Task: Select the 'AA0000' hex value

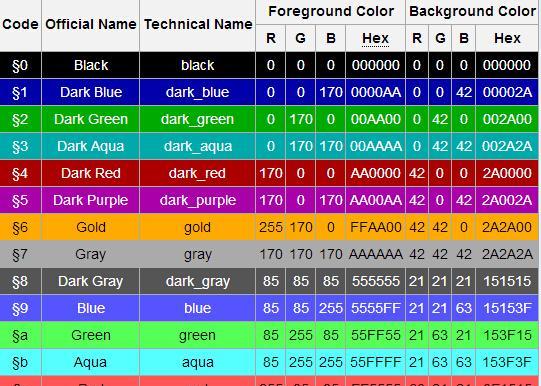Action: (x=375, y=173)
